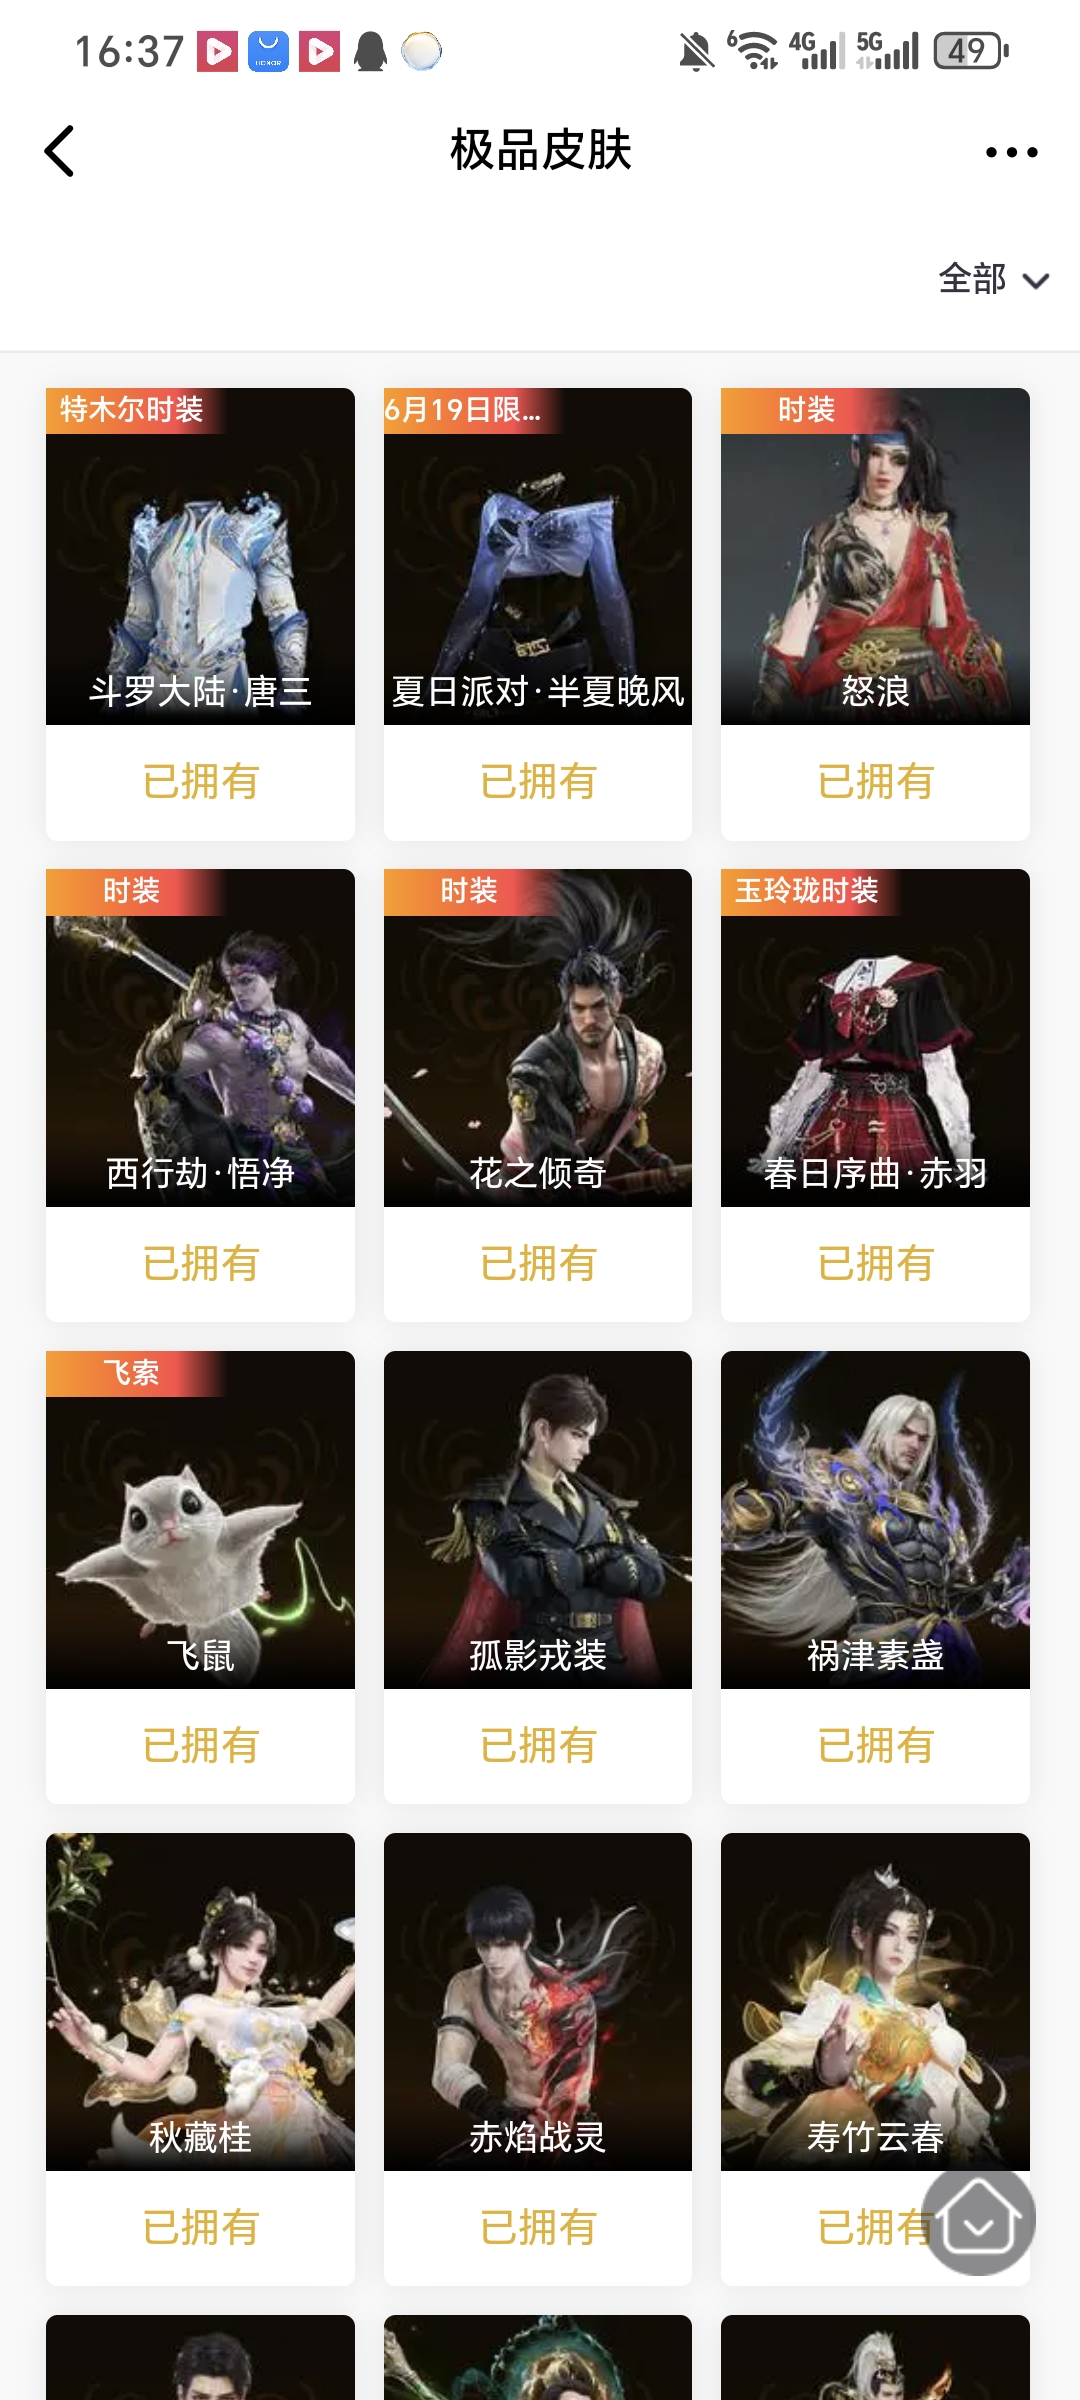Open the 夏日派对·半夏晚风 skin card

(x=538, y=614)
